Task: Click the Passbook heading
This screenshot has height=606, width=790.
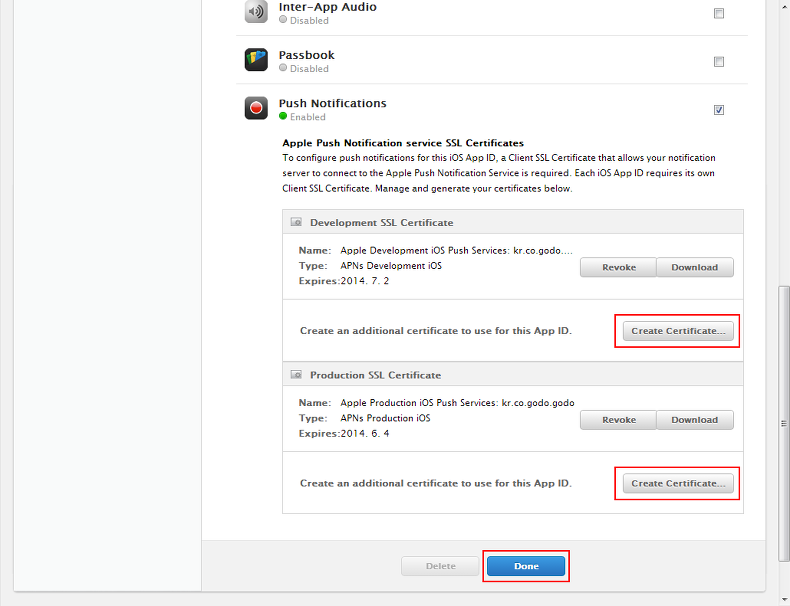Action: click(x=306, y=55)
